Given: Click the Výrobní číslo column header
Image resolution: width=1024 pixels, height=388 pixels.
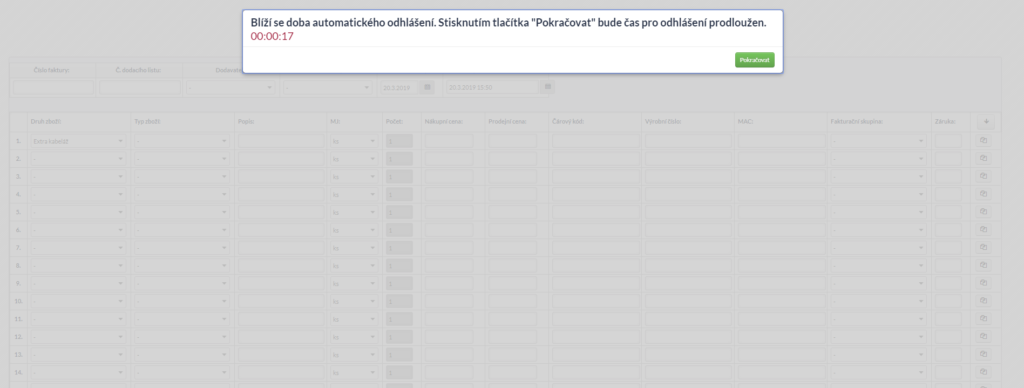Looking at the screenshot, I should (x=664, y=121).
